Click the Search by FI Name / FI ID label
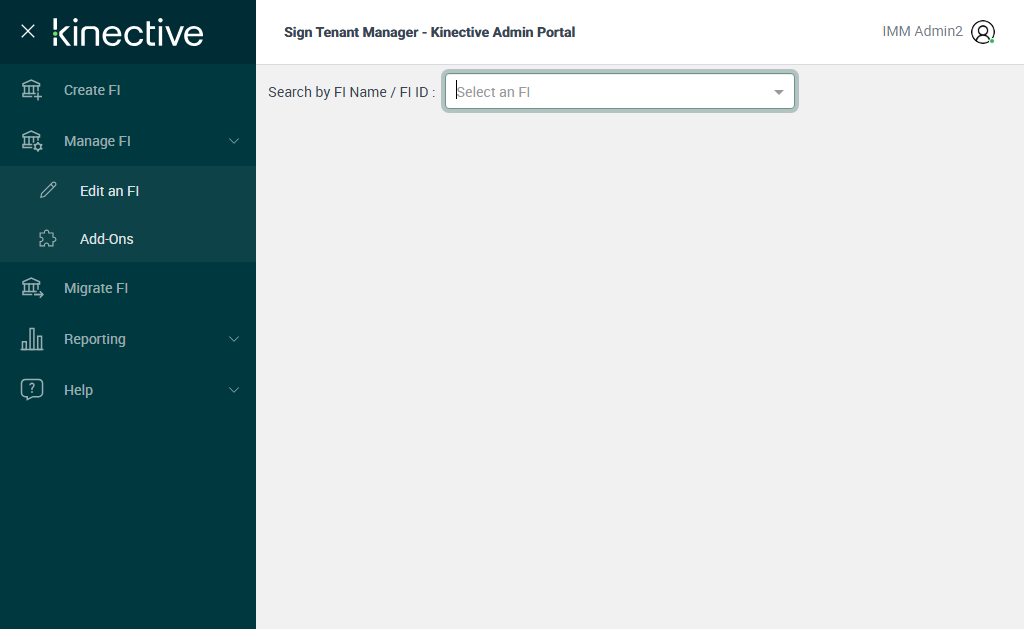 tap(351, 92)
